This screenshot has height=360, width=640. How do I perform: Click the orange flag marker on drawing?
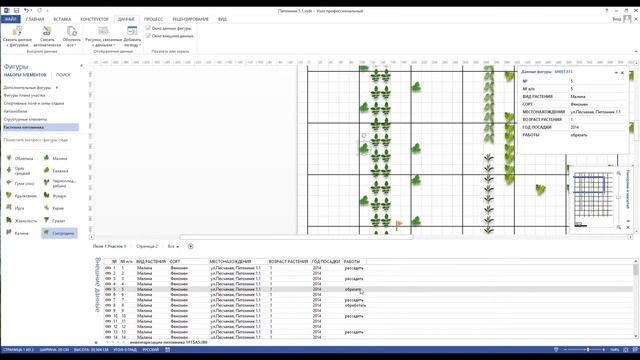tap(399, 224)
